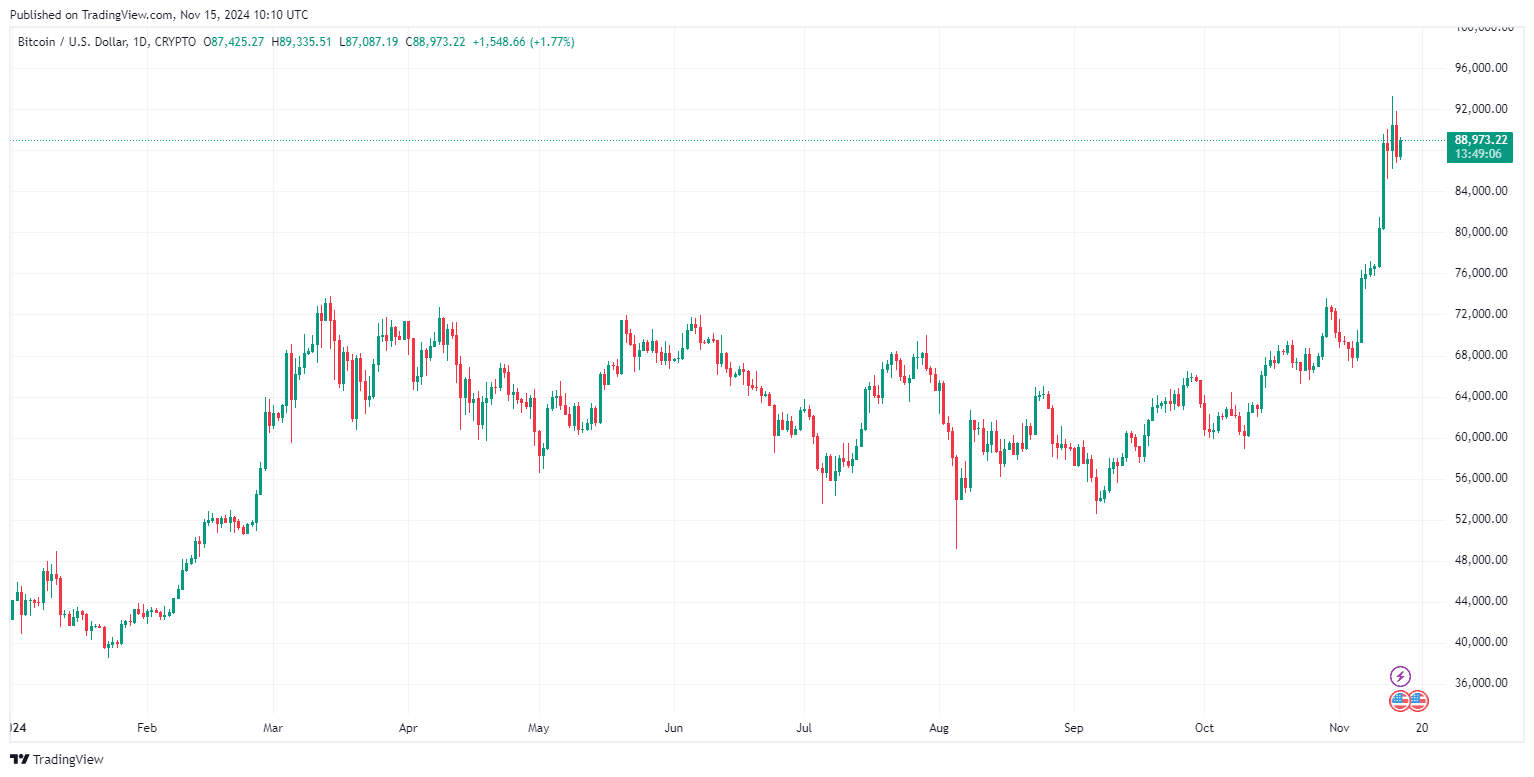Image resolution: width=1534 pixels, height=777 pixels.
Task: Click the 56,000.00 price axis label
Action: pyautogui.click(x=1482, y=478)
